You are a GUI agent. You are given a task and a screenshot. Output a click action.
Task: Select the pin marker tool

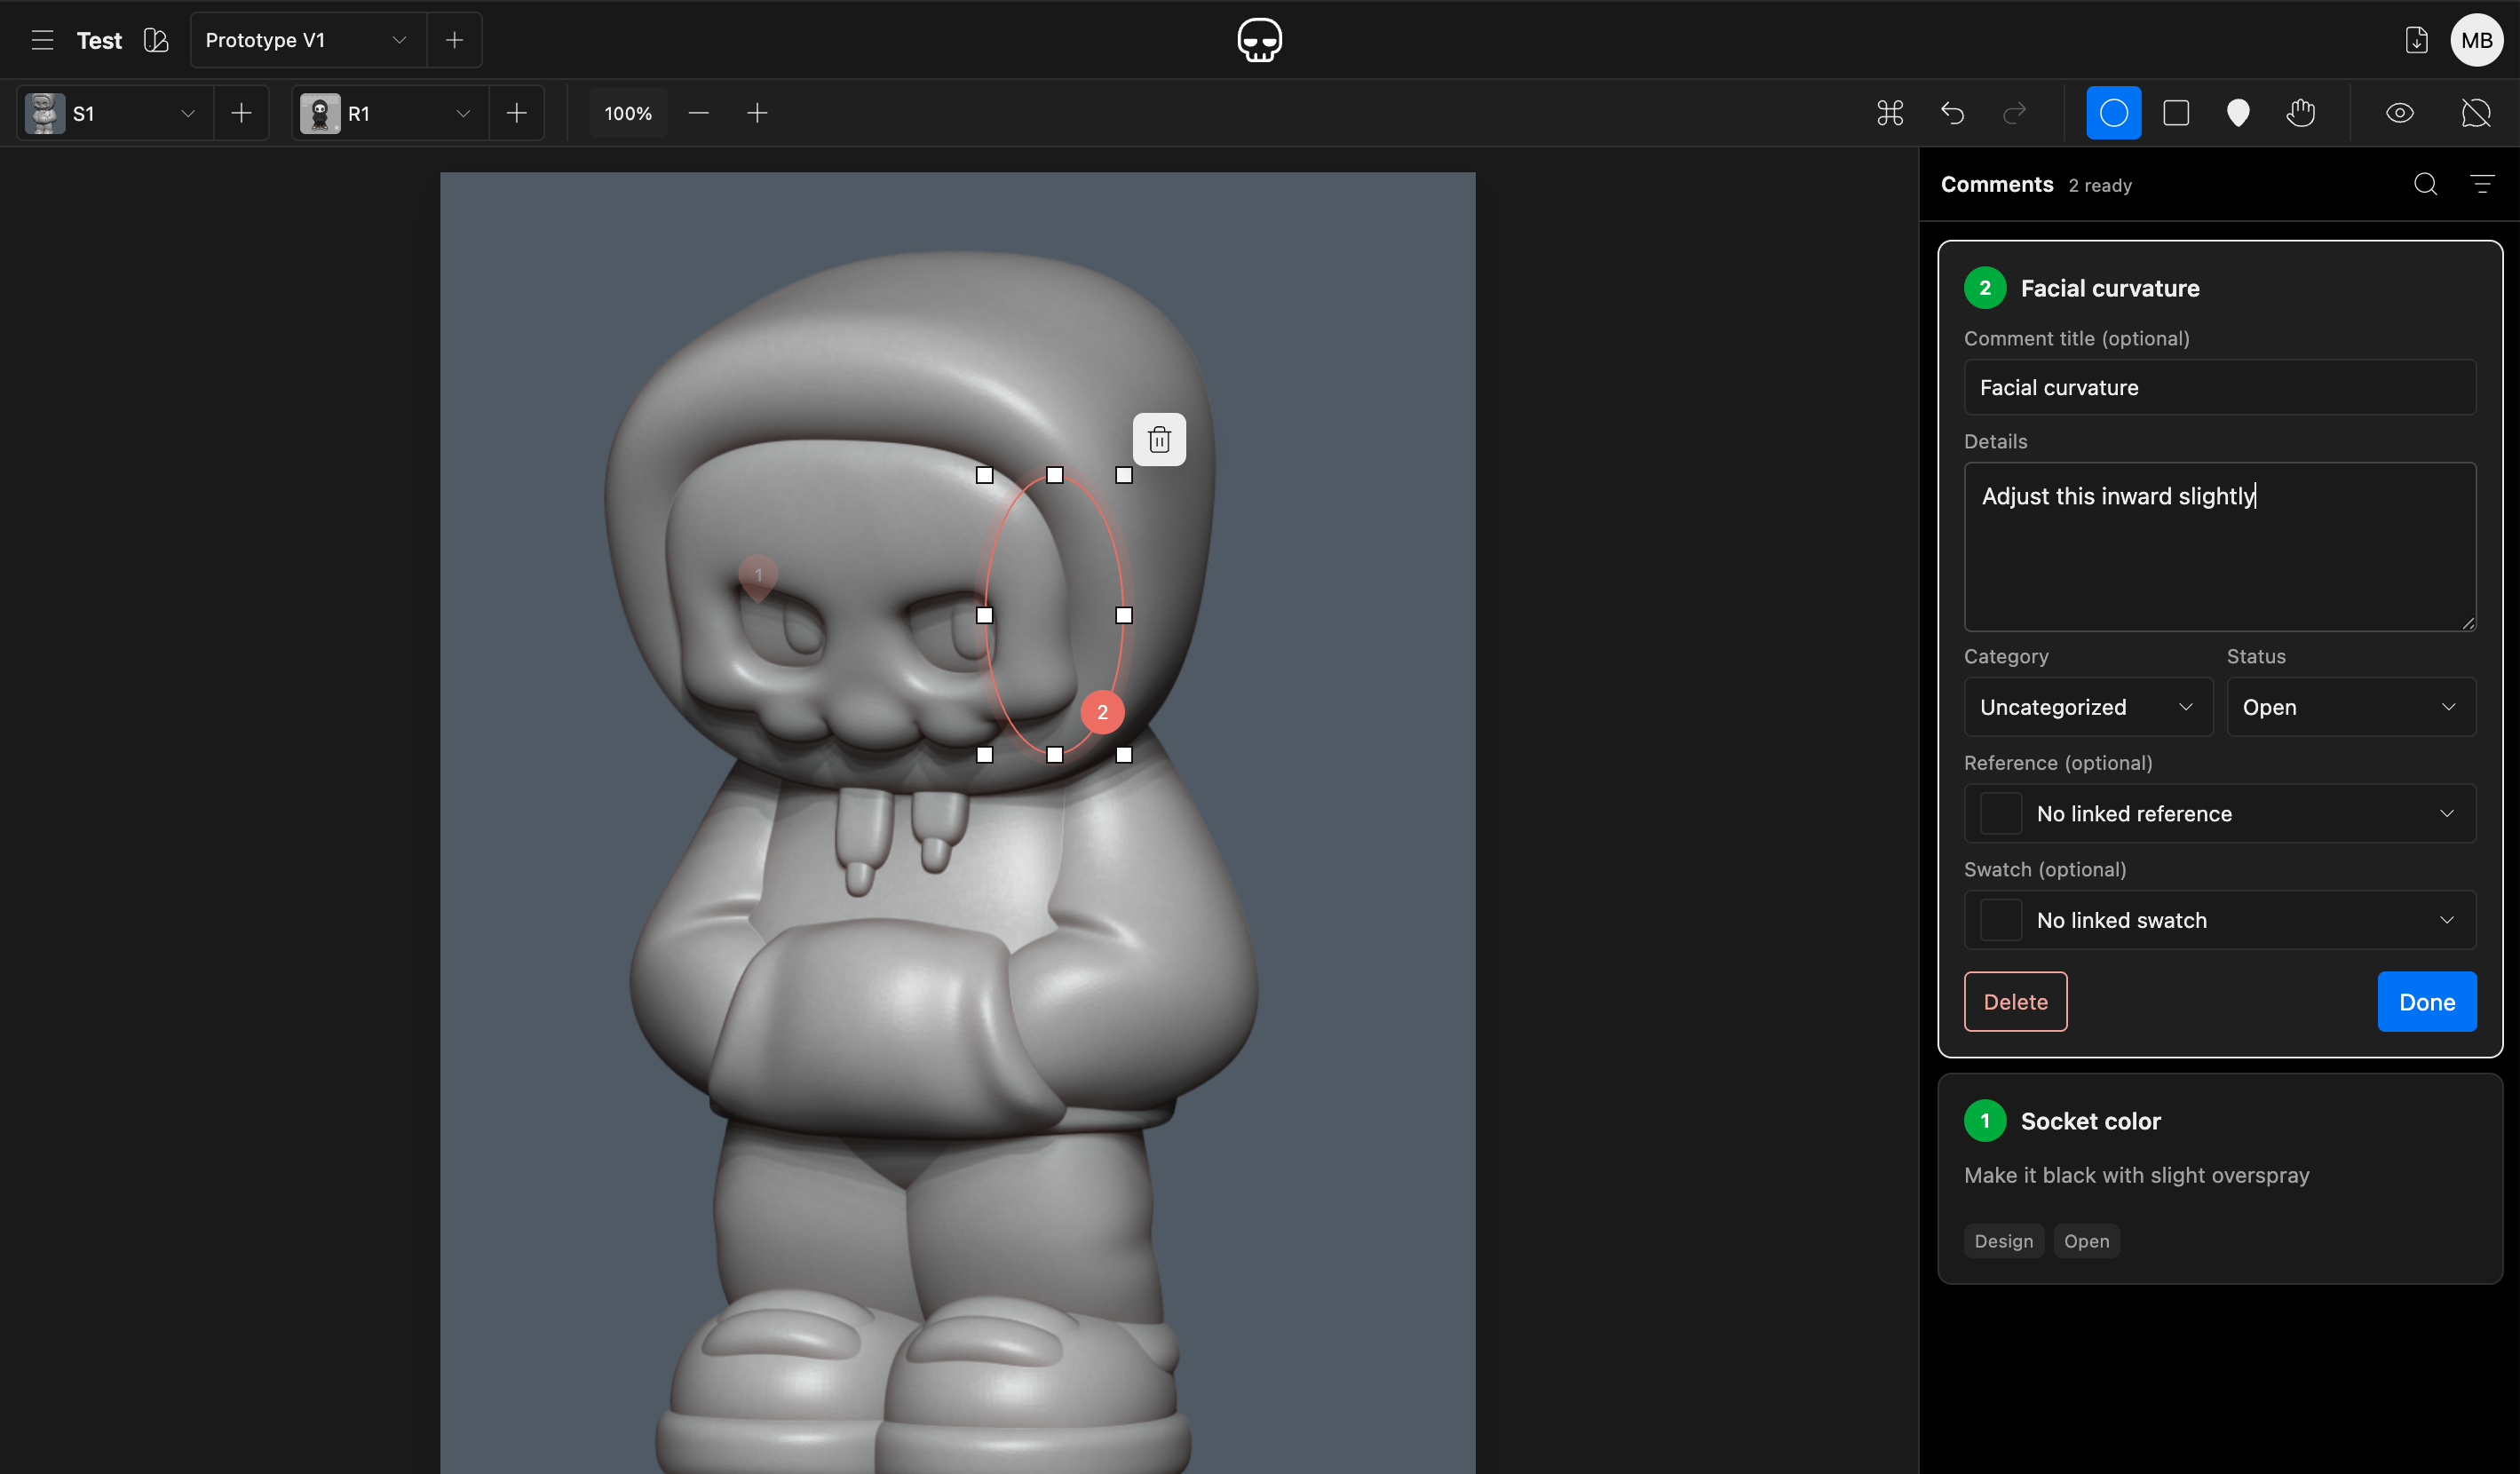(2238, 113)
